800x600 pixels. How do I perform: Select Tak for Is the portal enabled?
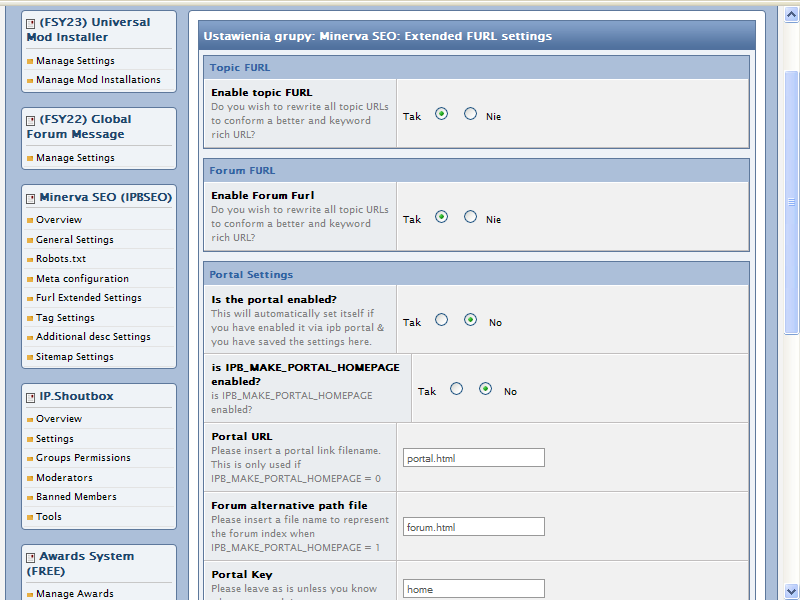pos(441,320)
